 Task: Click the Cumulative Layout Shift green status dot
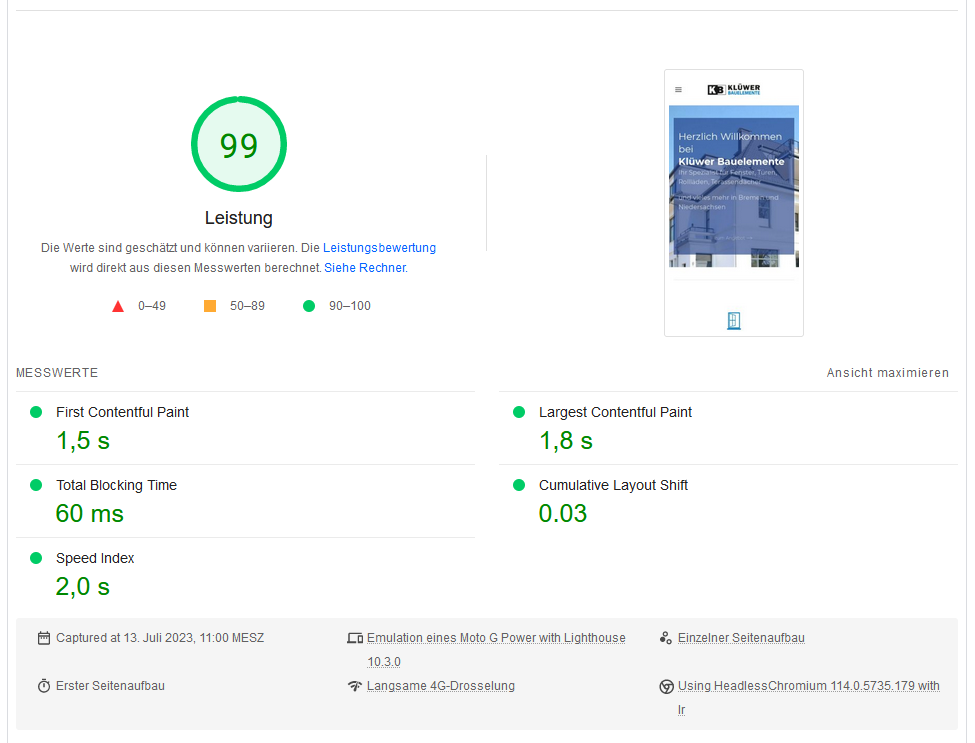pos(519,485)
